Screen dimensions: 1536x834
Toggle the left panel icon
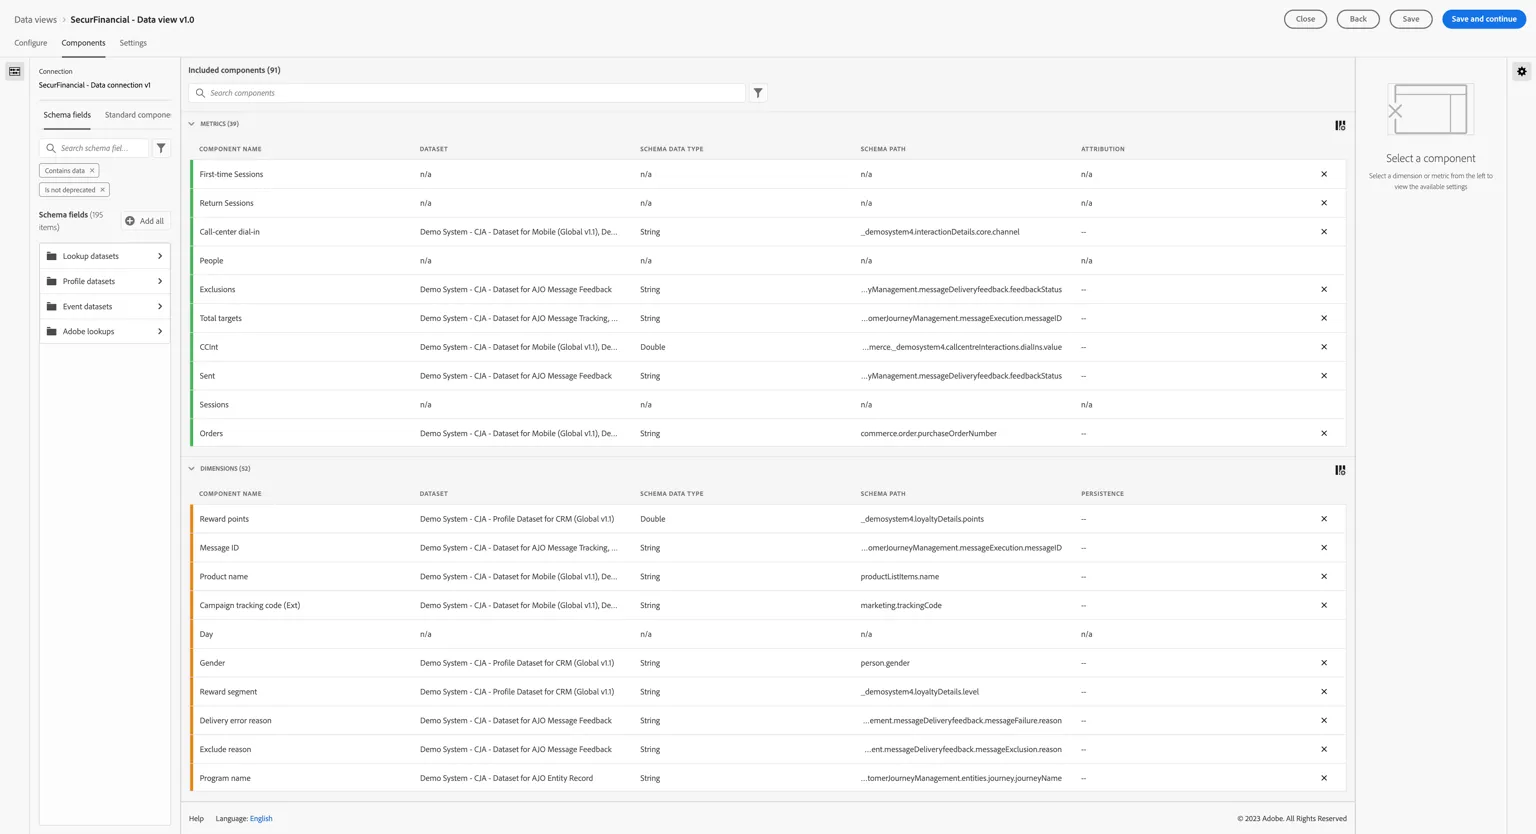coord(15,71)
